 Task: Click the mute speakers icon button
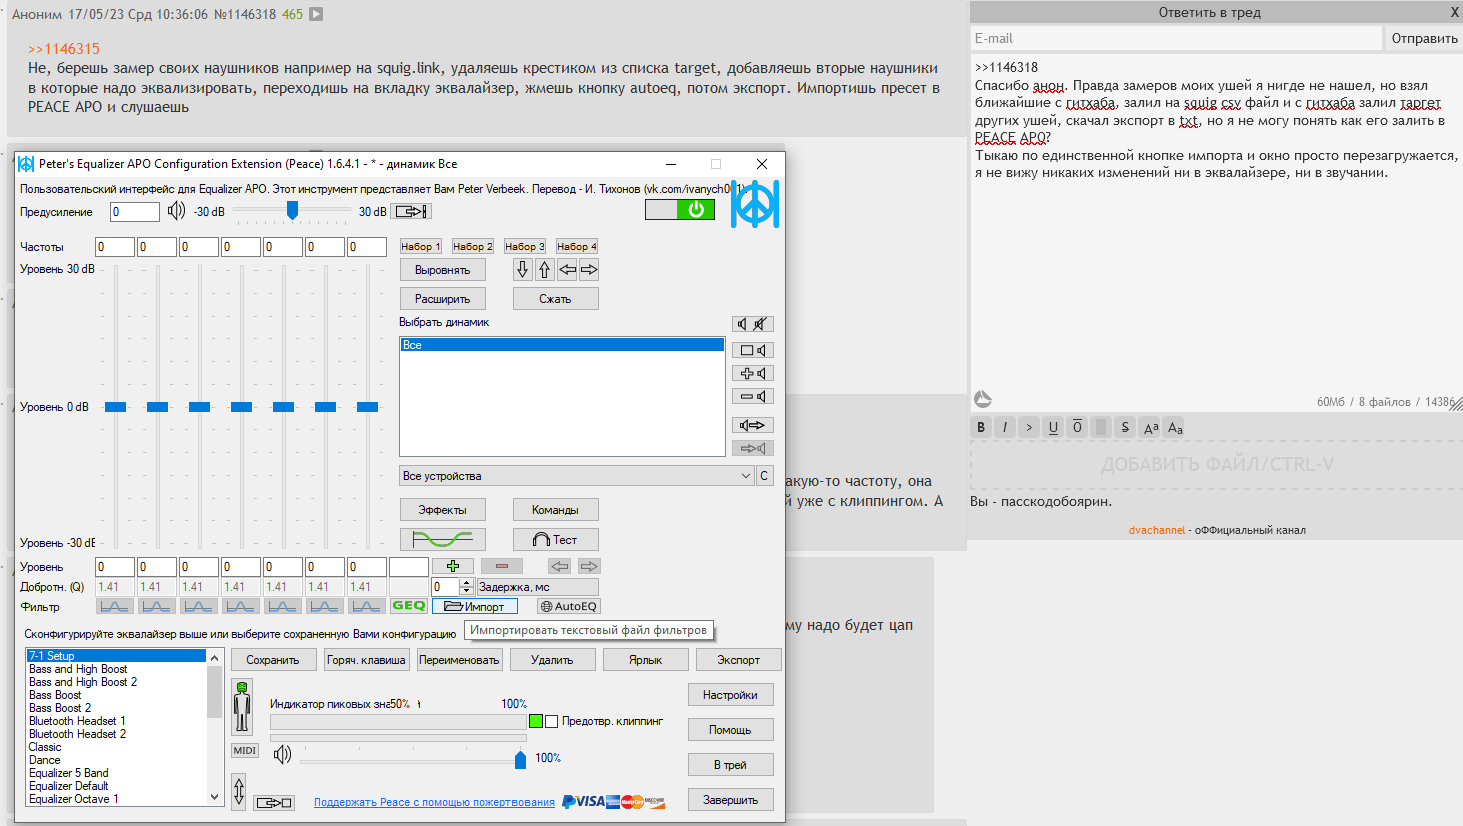coord(752,324)
